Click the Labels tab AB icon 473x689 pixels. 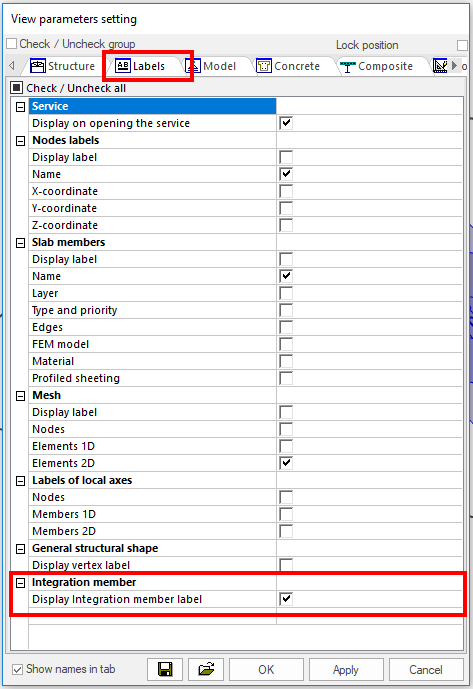coord(123,66)
